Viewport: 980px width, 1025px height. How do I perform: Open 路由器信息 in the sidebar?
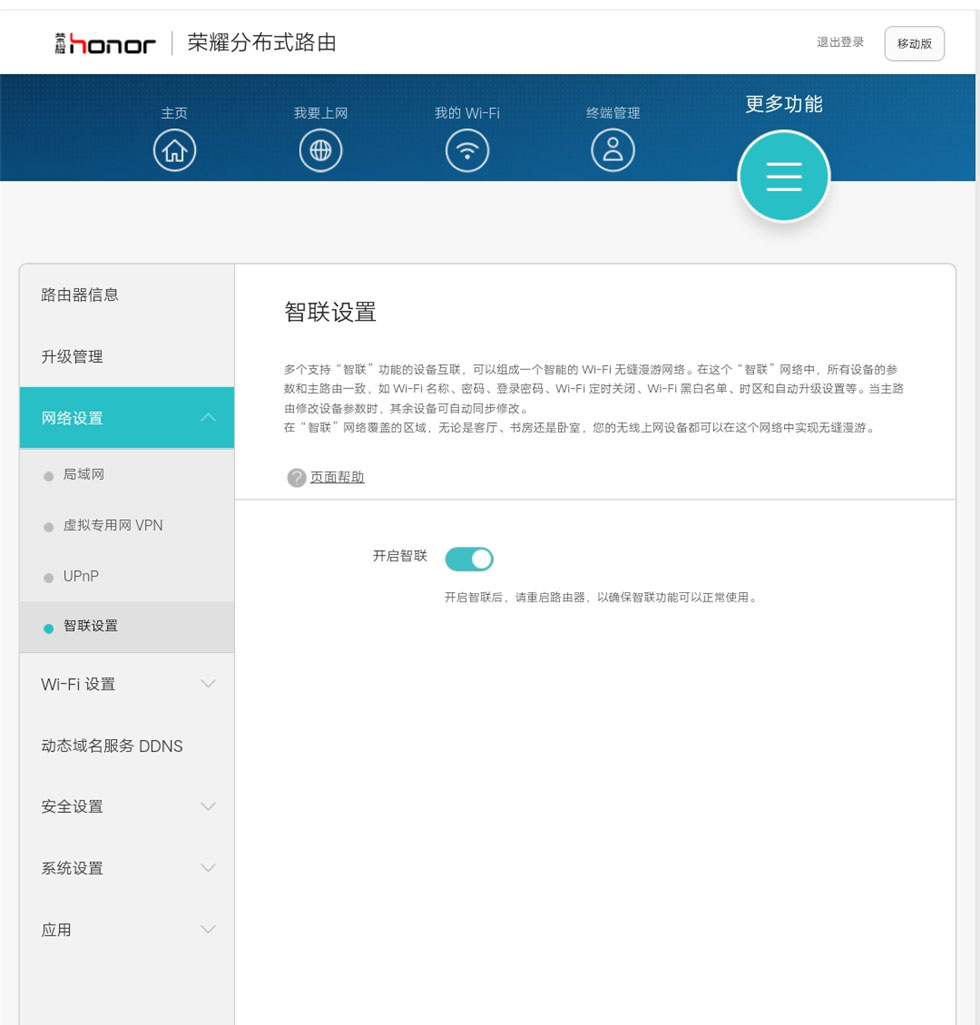pos(80,295)
